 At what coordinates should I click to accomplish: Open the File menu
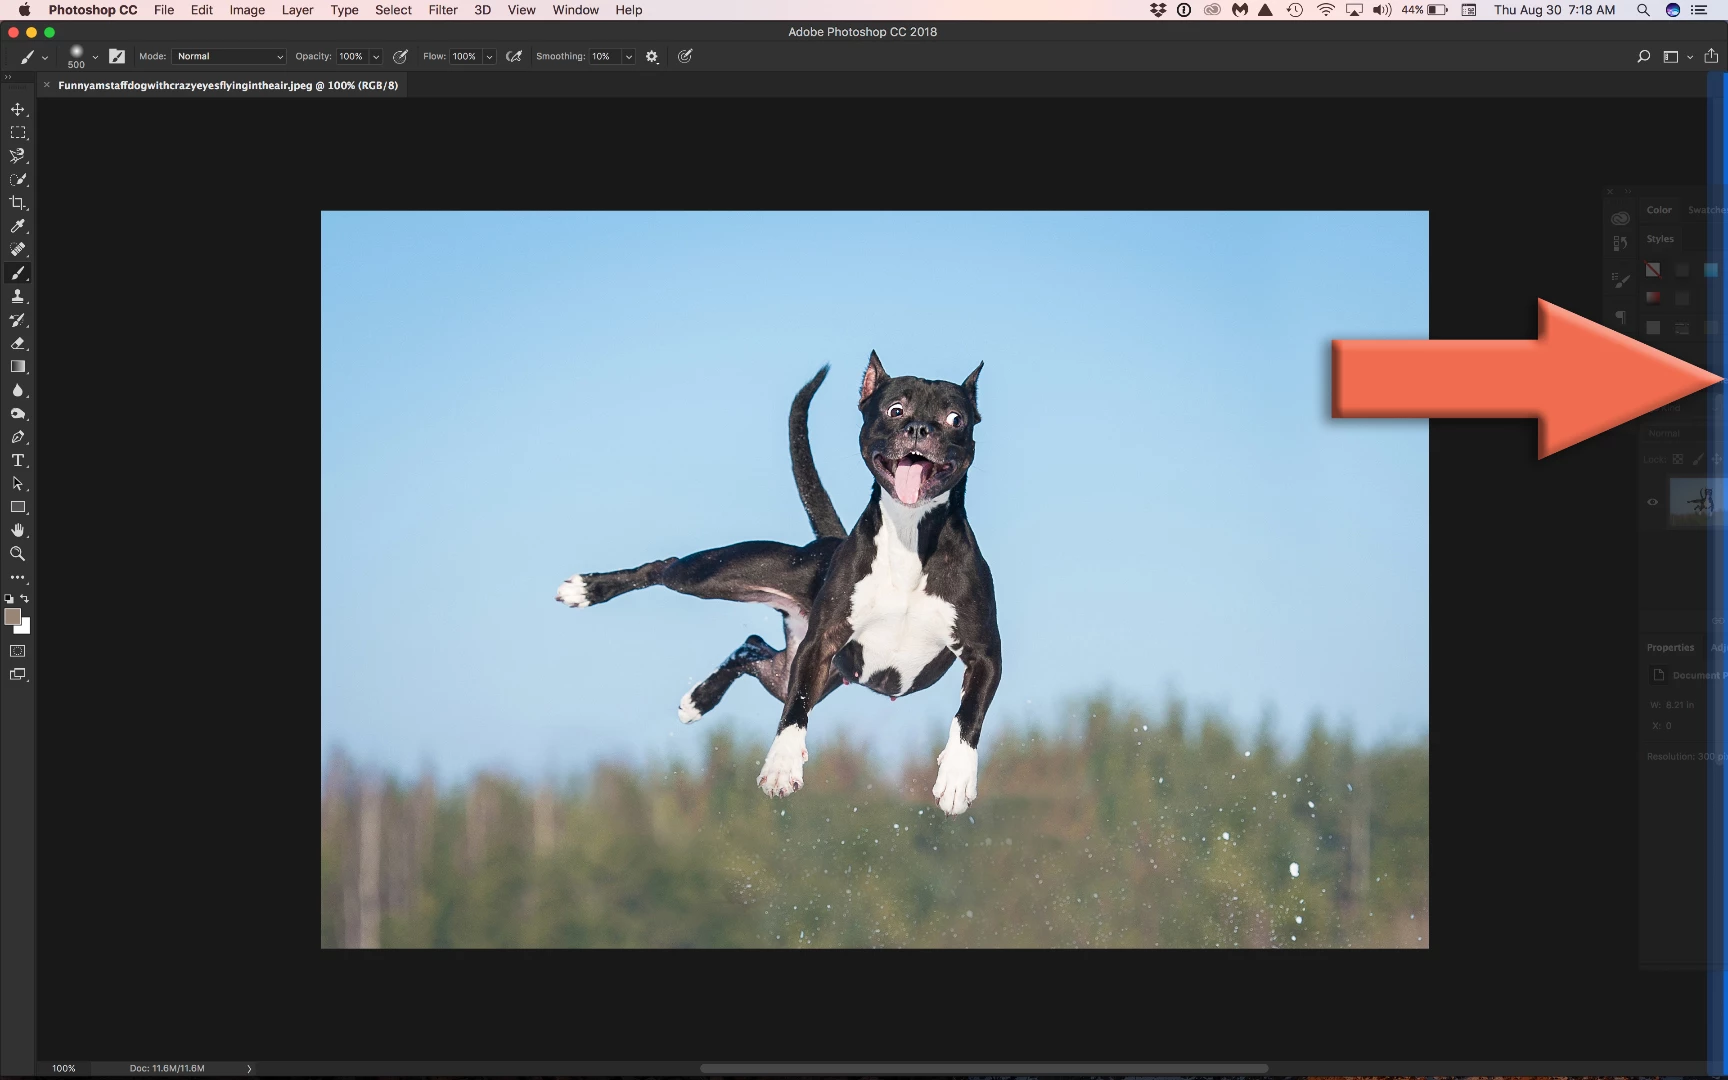(x=164, y=10)
